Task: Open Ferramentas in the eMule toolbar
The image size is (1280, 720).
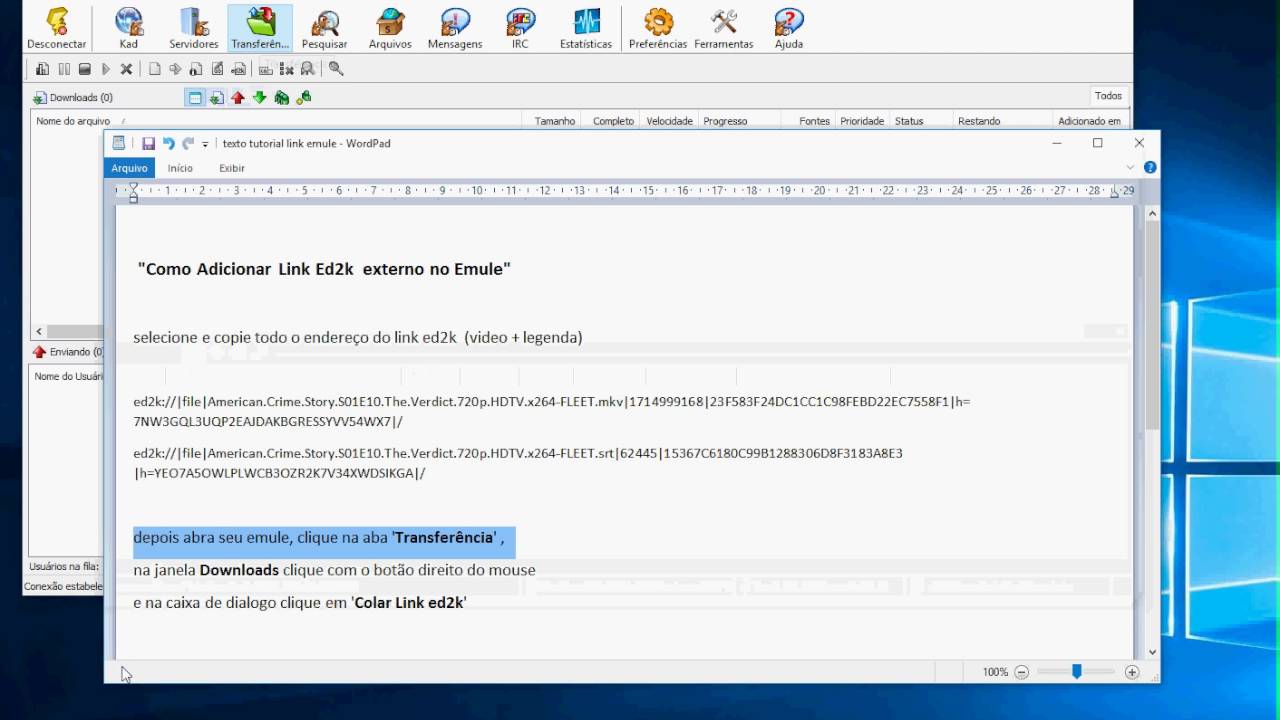Action: pos(724,28)
